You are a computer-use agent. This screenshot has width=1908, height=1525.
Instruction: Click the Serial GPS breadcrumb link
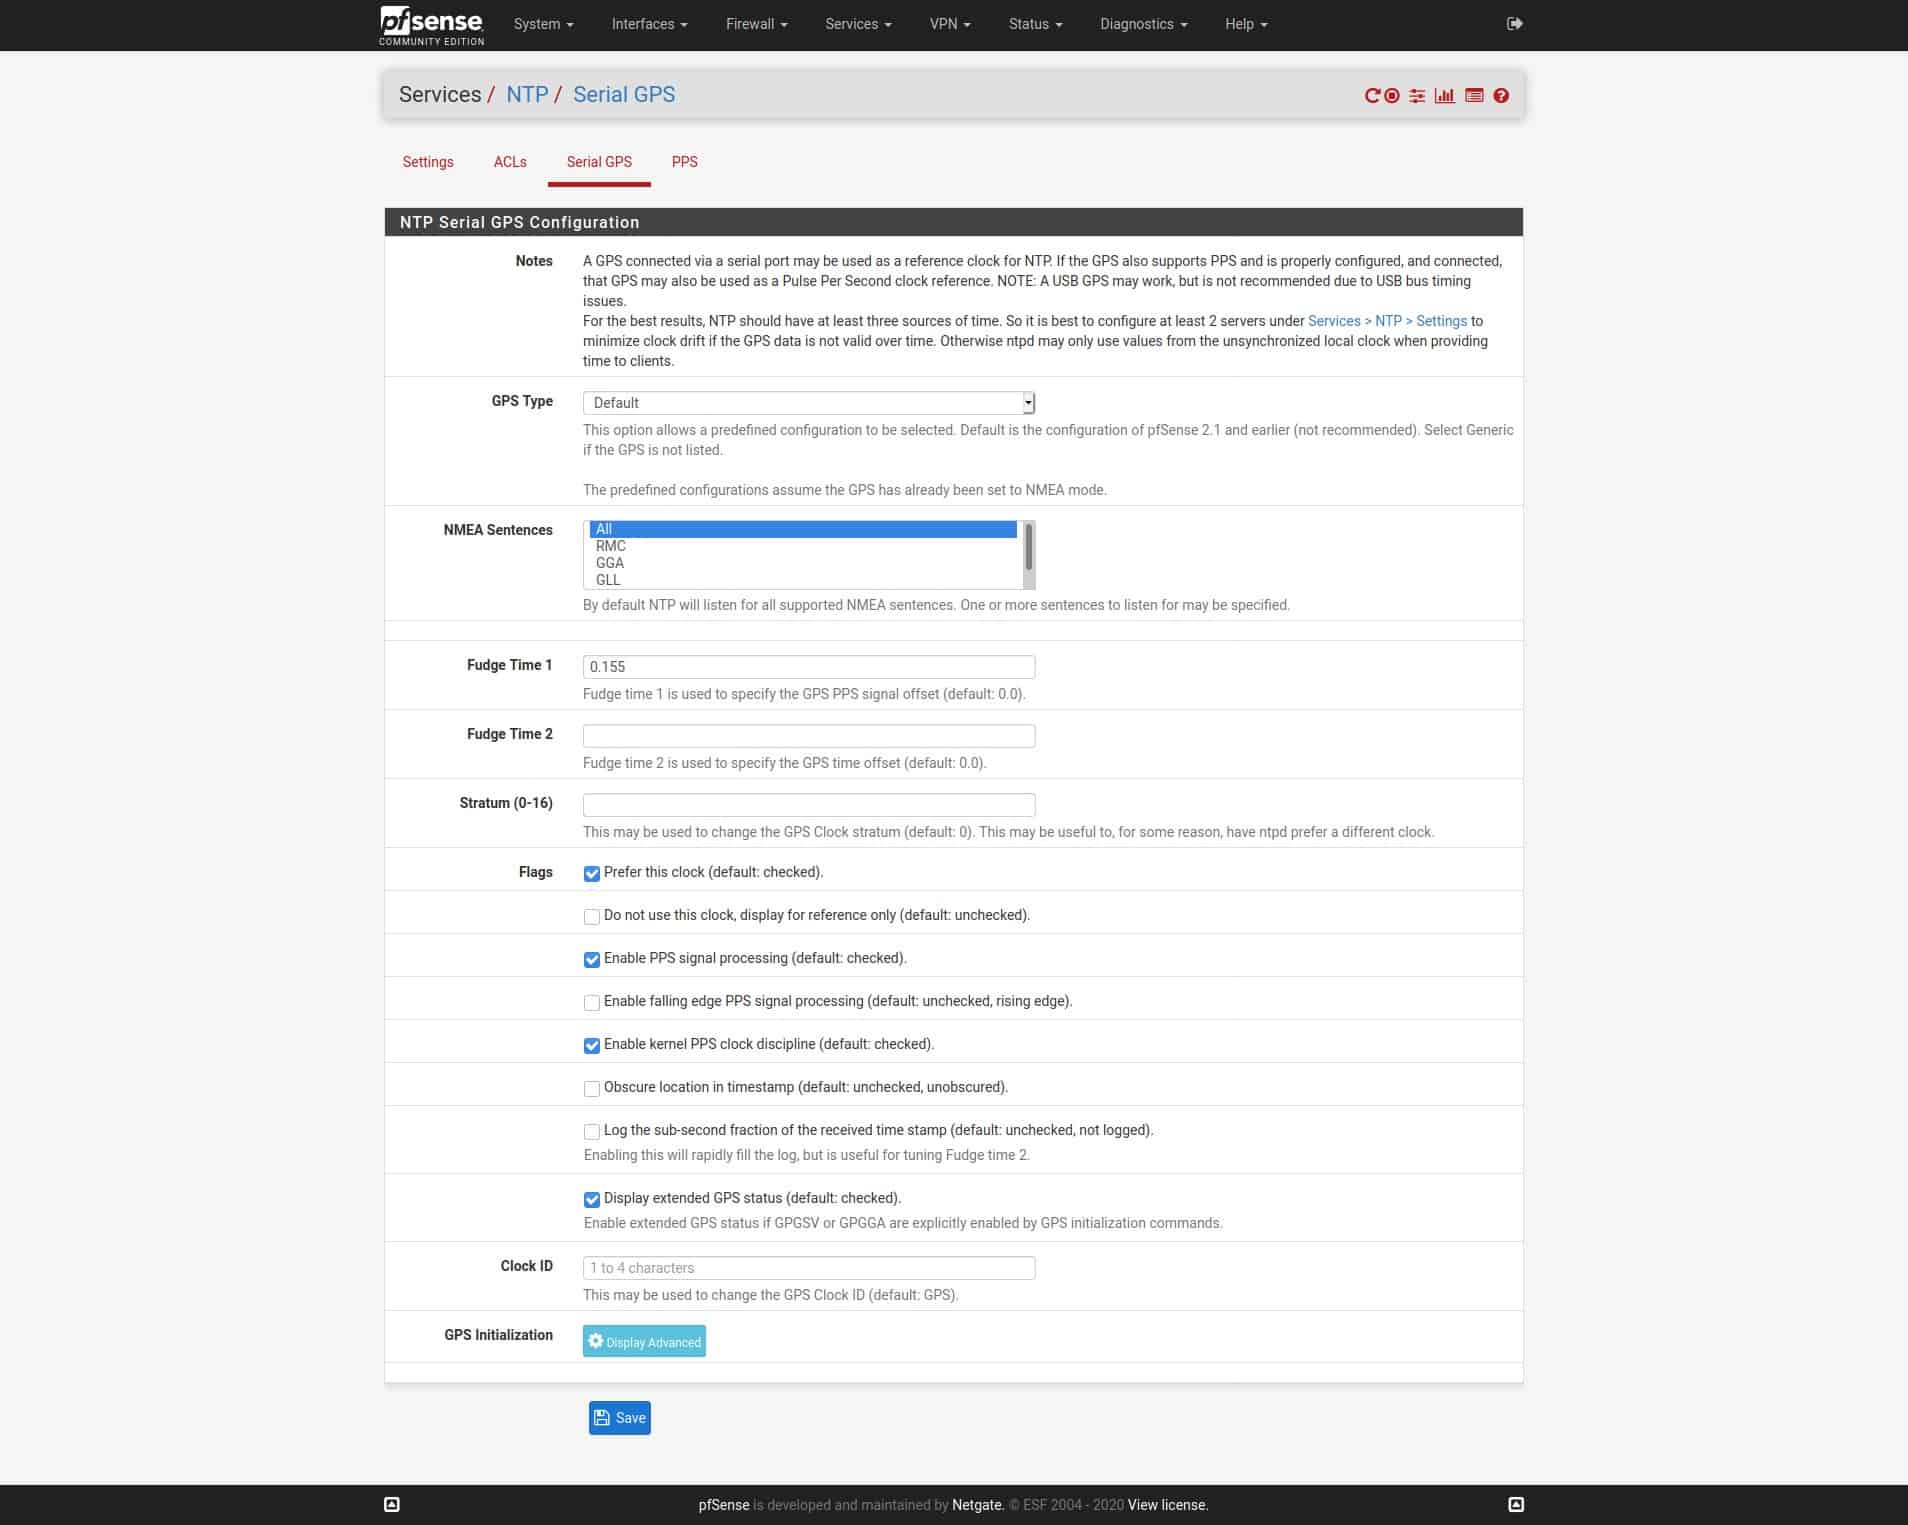tap(624, 95)
